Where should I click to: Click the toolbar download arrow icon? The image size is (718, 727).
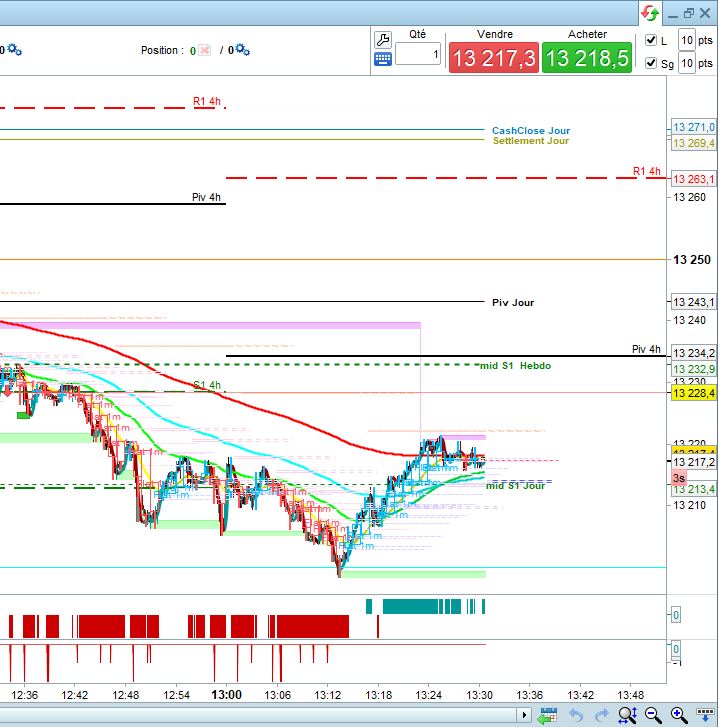[x=705, y=715]
